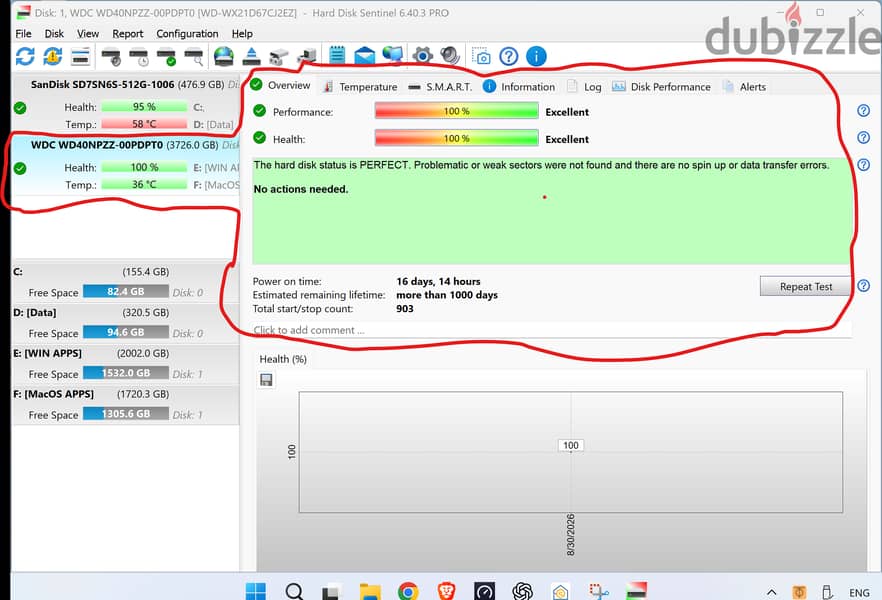Switch to the Overview tab

[281, 85]
